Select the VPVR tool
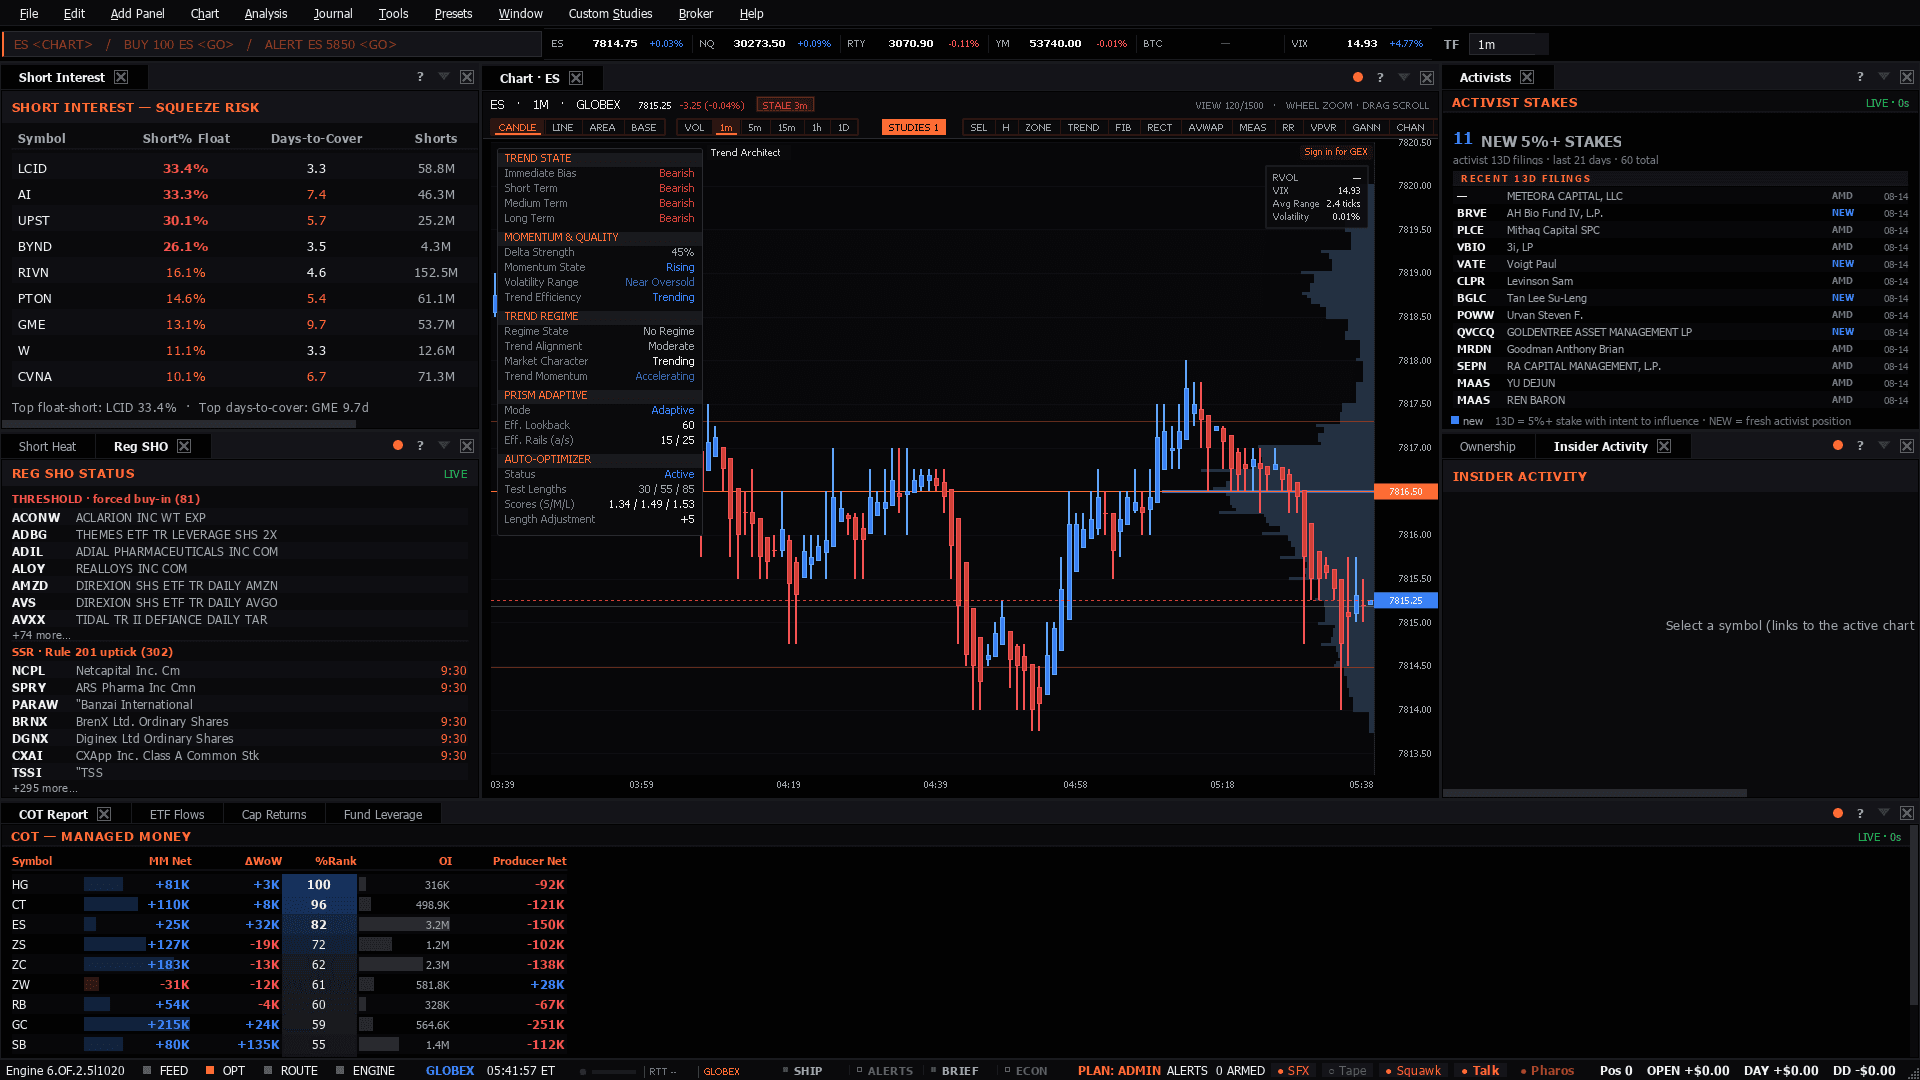This screenshot has width=1920, height=1080. [1323, 128]
